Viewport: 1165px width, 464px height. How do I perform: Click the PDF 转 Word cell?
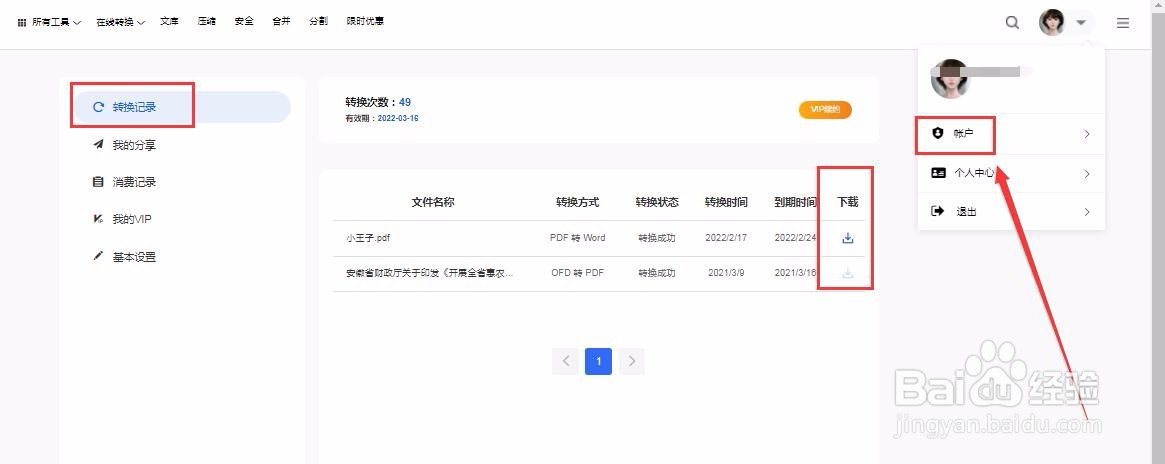577,238
